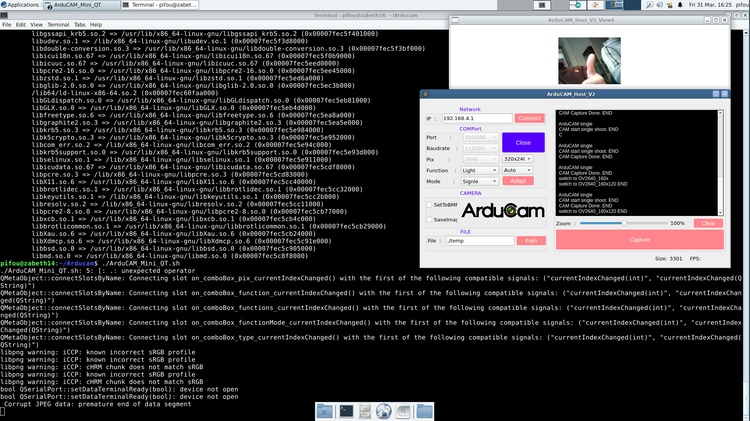This screenshot has width=750, height=421.
Task: Select the terminal workspace in workspace switcher
Action: click(x=542, y=5)
